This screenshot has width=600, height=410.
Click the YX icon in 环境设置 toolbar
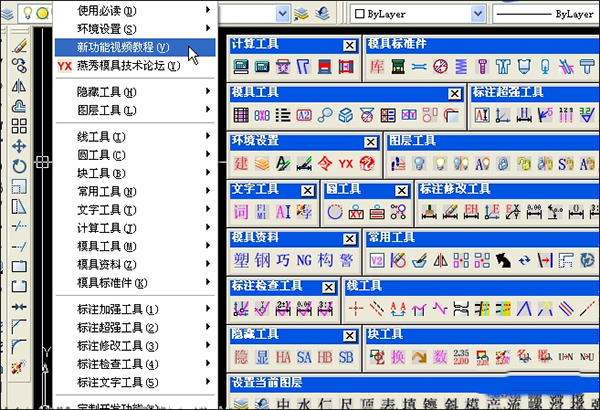346,164
